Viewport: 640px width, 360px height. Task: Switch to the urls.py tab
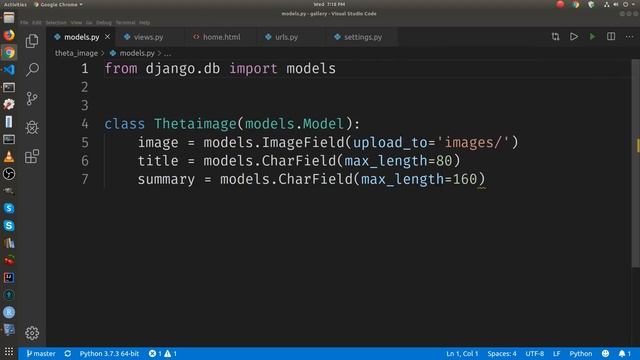point(286,37)
